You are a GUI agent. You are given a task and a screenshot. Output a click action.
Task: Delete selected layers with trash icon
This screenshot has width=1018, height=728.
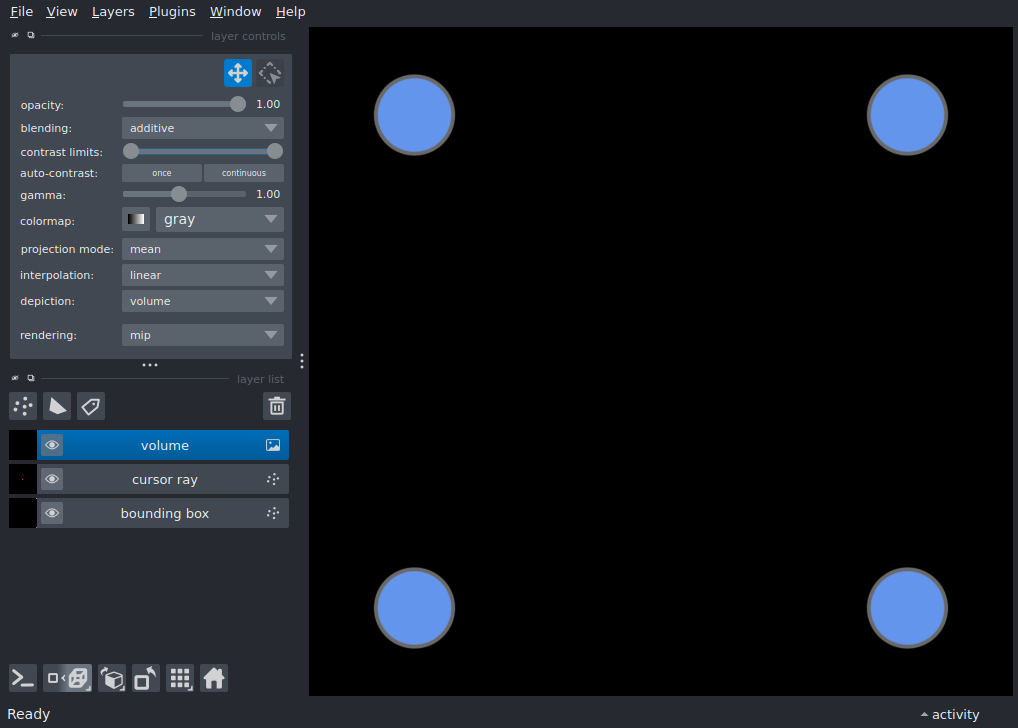click(x=277, y=406)
